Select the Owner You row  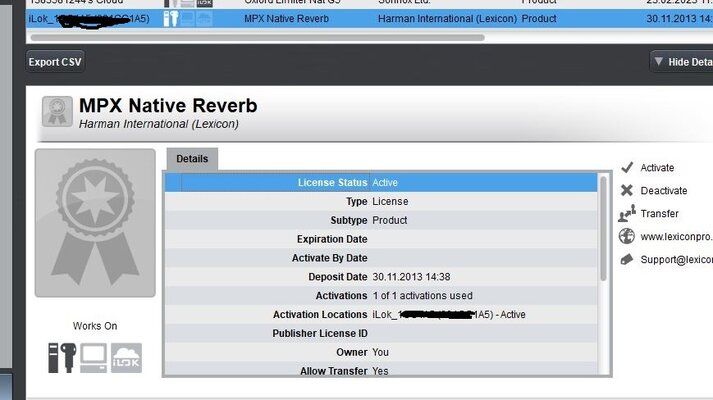(381, 352)
